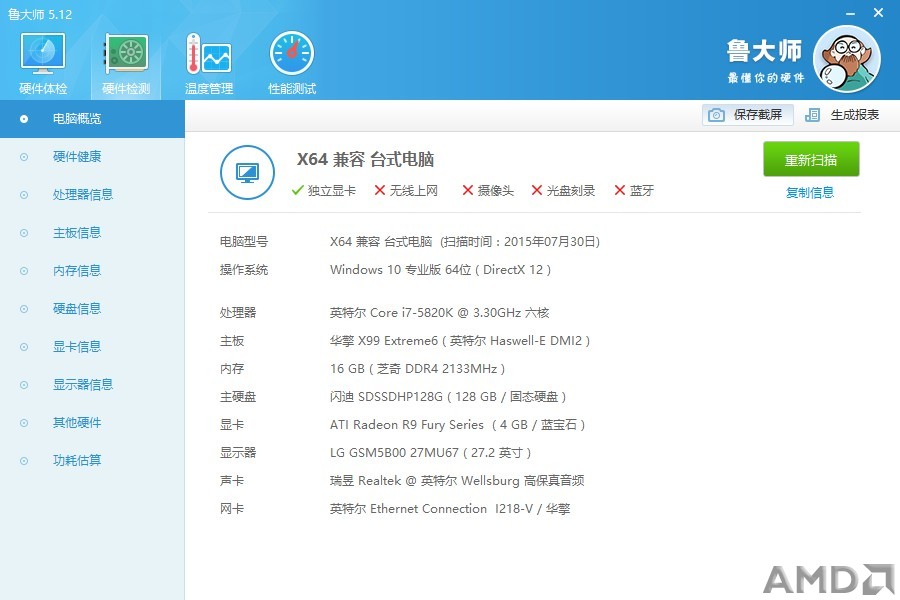Copy info via 复制信息 link
The image size is (900, 600).
[x=810, y=192]
